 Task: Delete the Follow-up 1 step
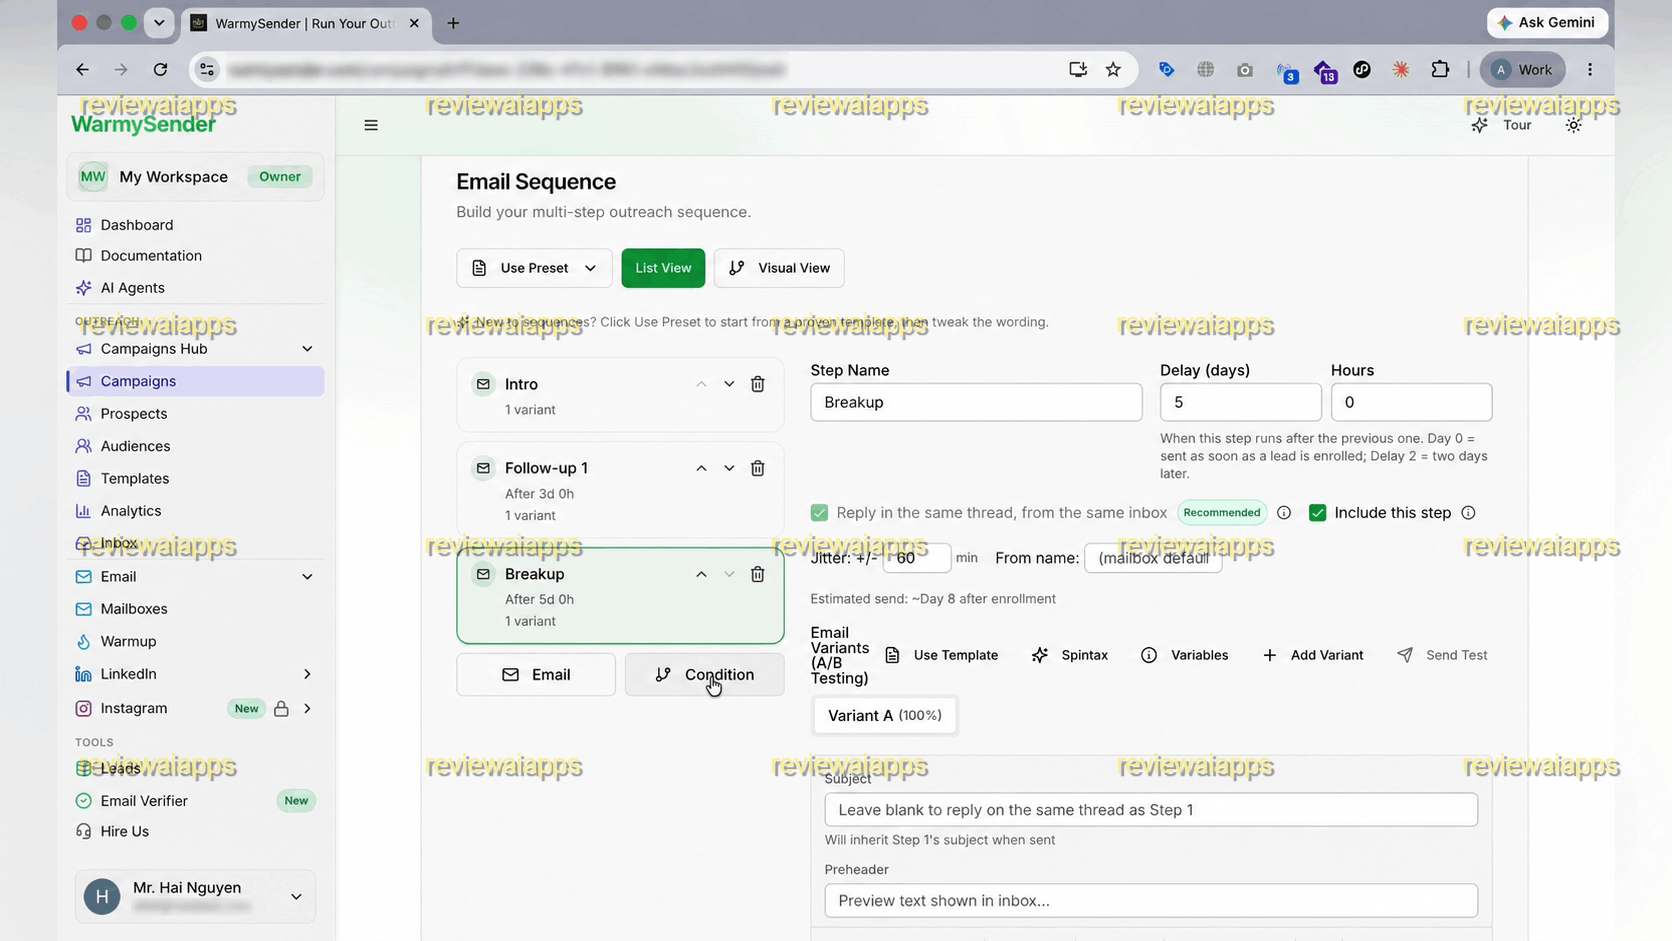click(x=757, y=468)
